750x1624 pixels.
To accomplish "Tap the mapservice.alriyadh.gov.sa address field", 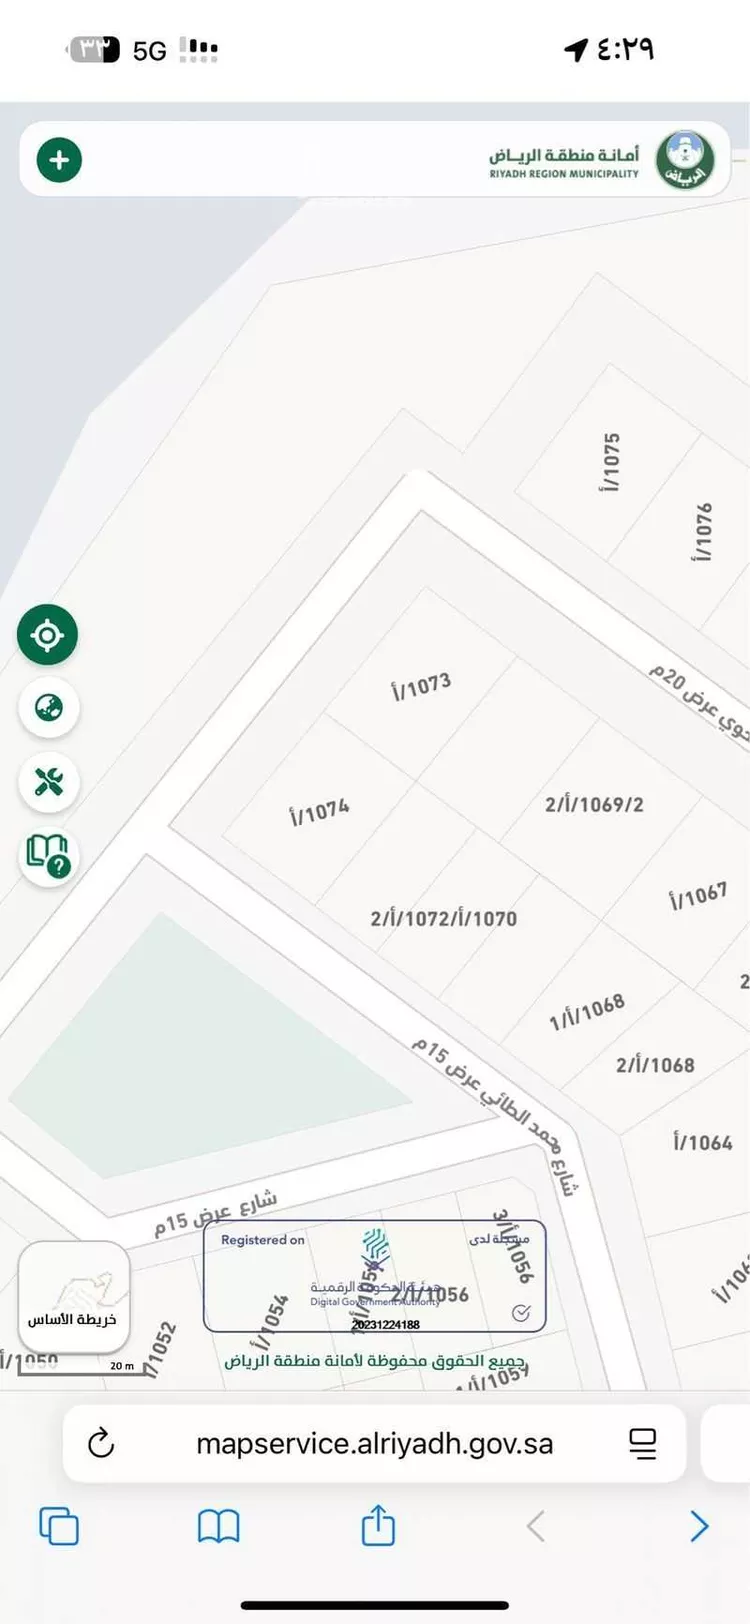I will tap(375, 1443).
